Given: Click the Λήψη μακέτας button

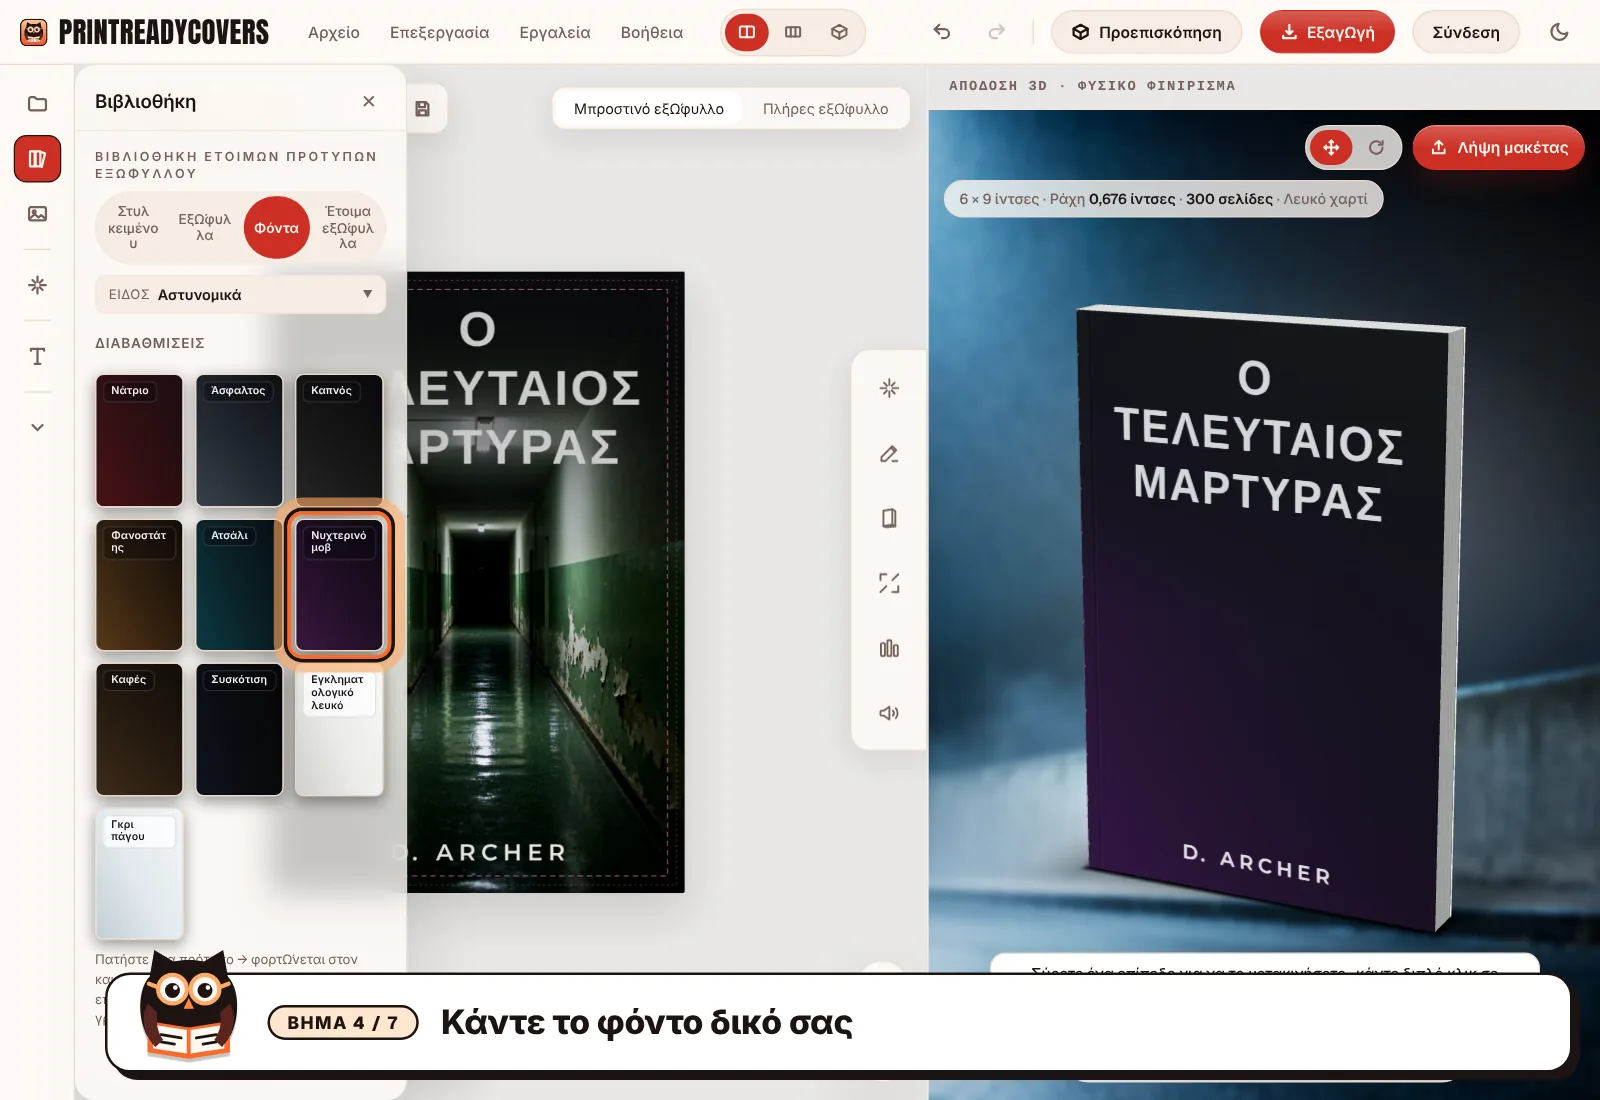Looking at the screenshot, I should pos(1499,147).
